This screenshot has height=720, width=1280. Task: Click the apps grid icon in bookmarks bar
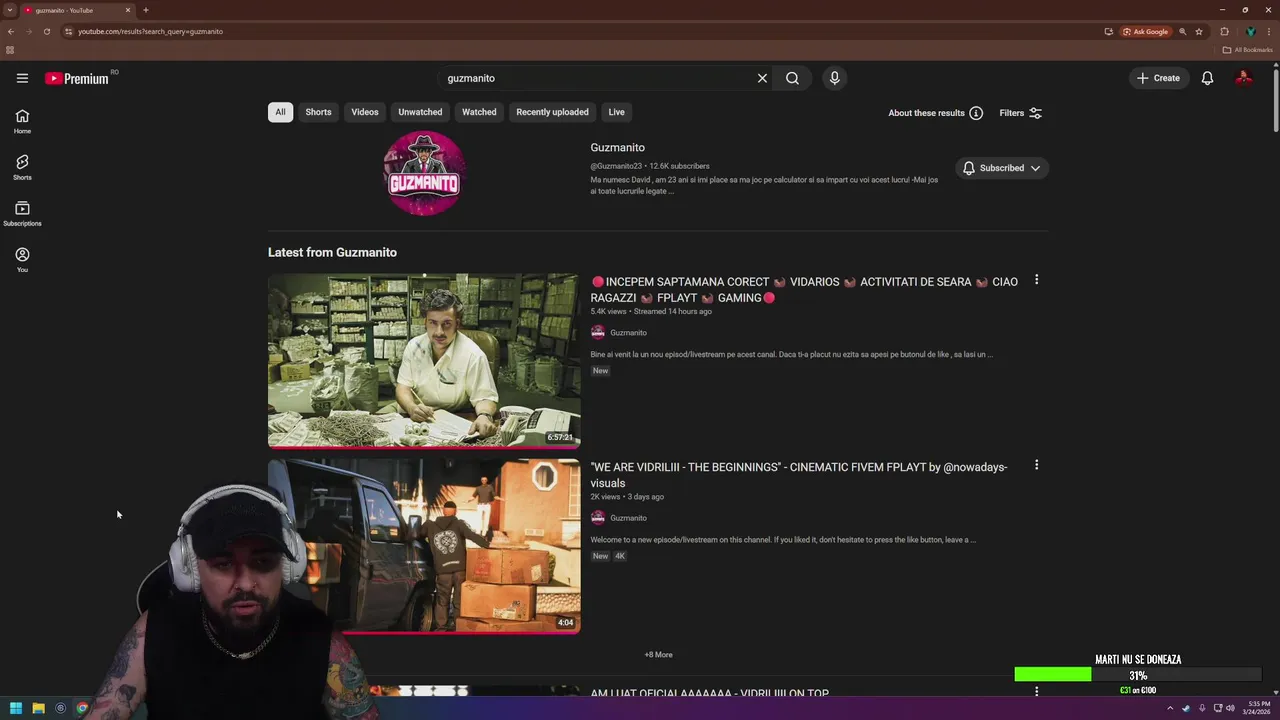pos(10,50)
